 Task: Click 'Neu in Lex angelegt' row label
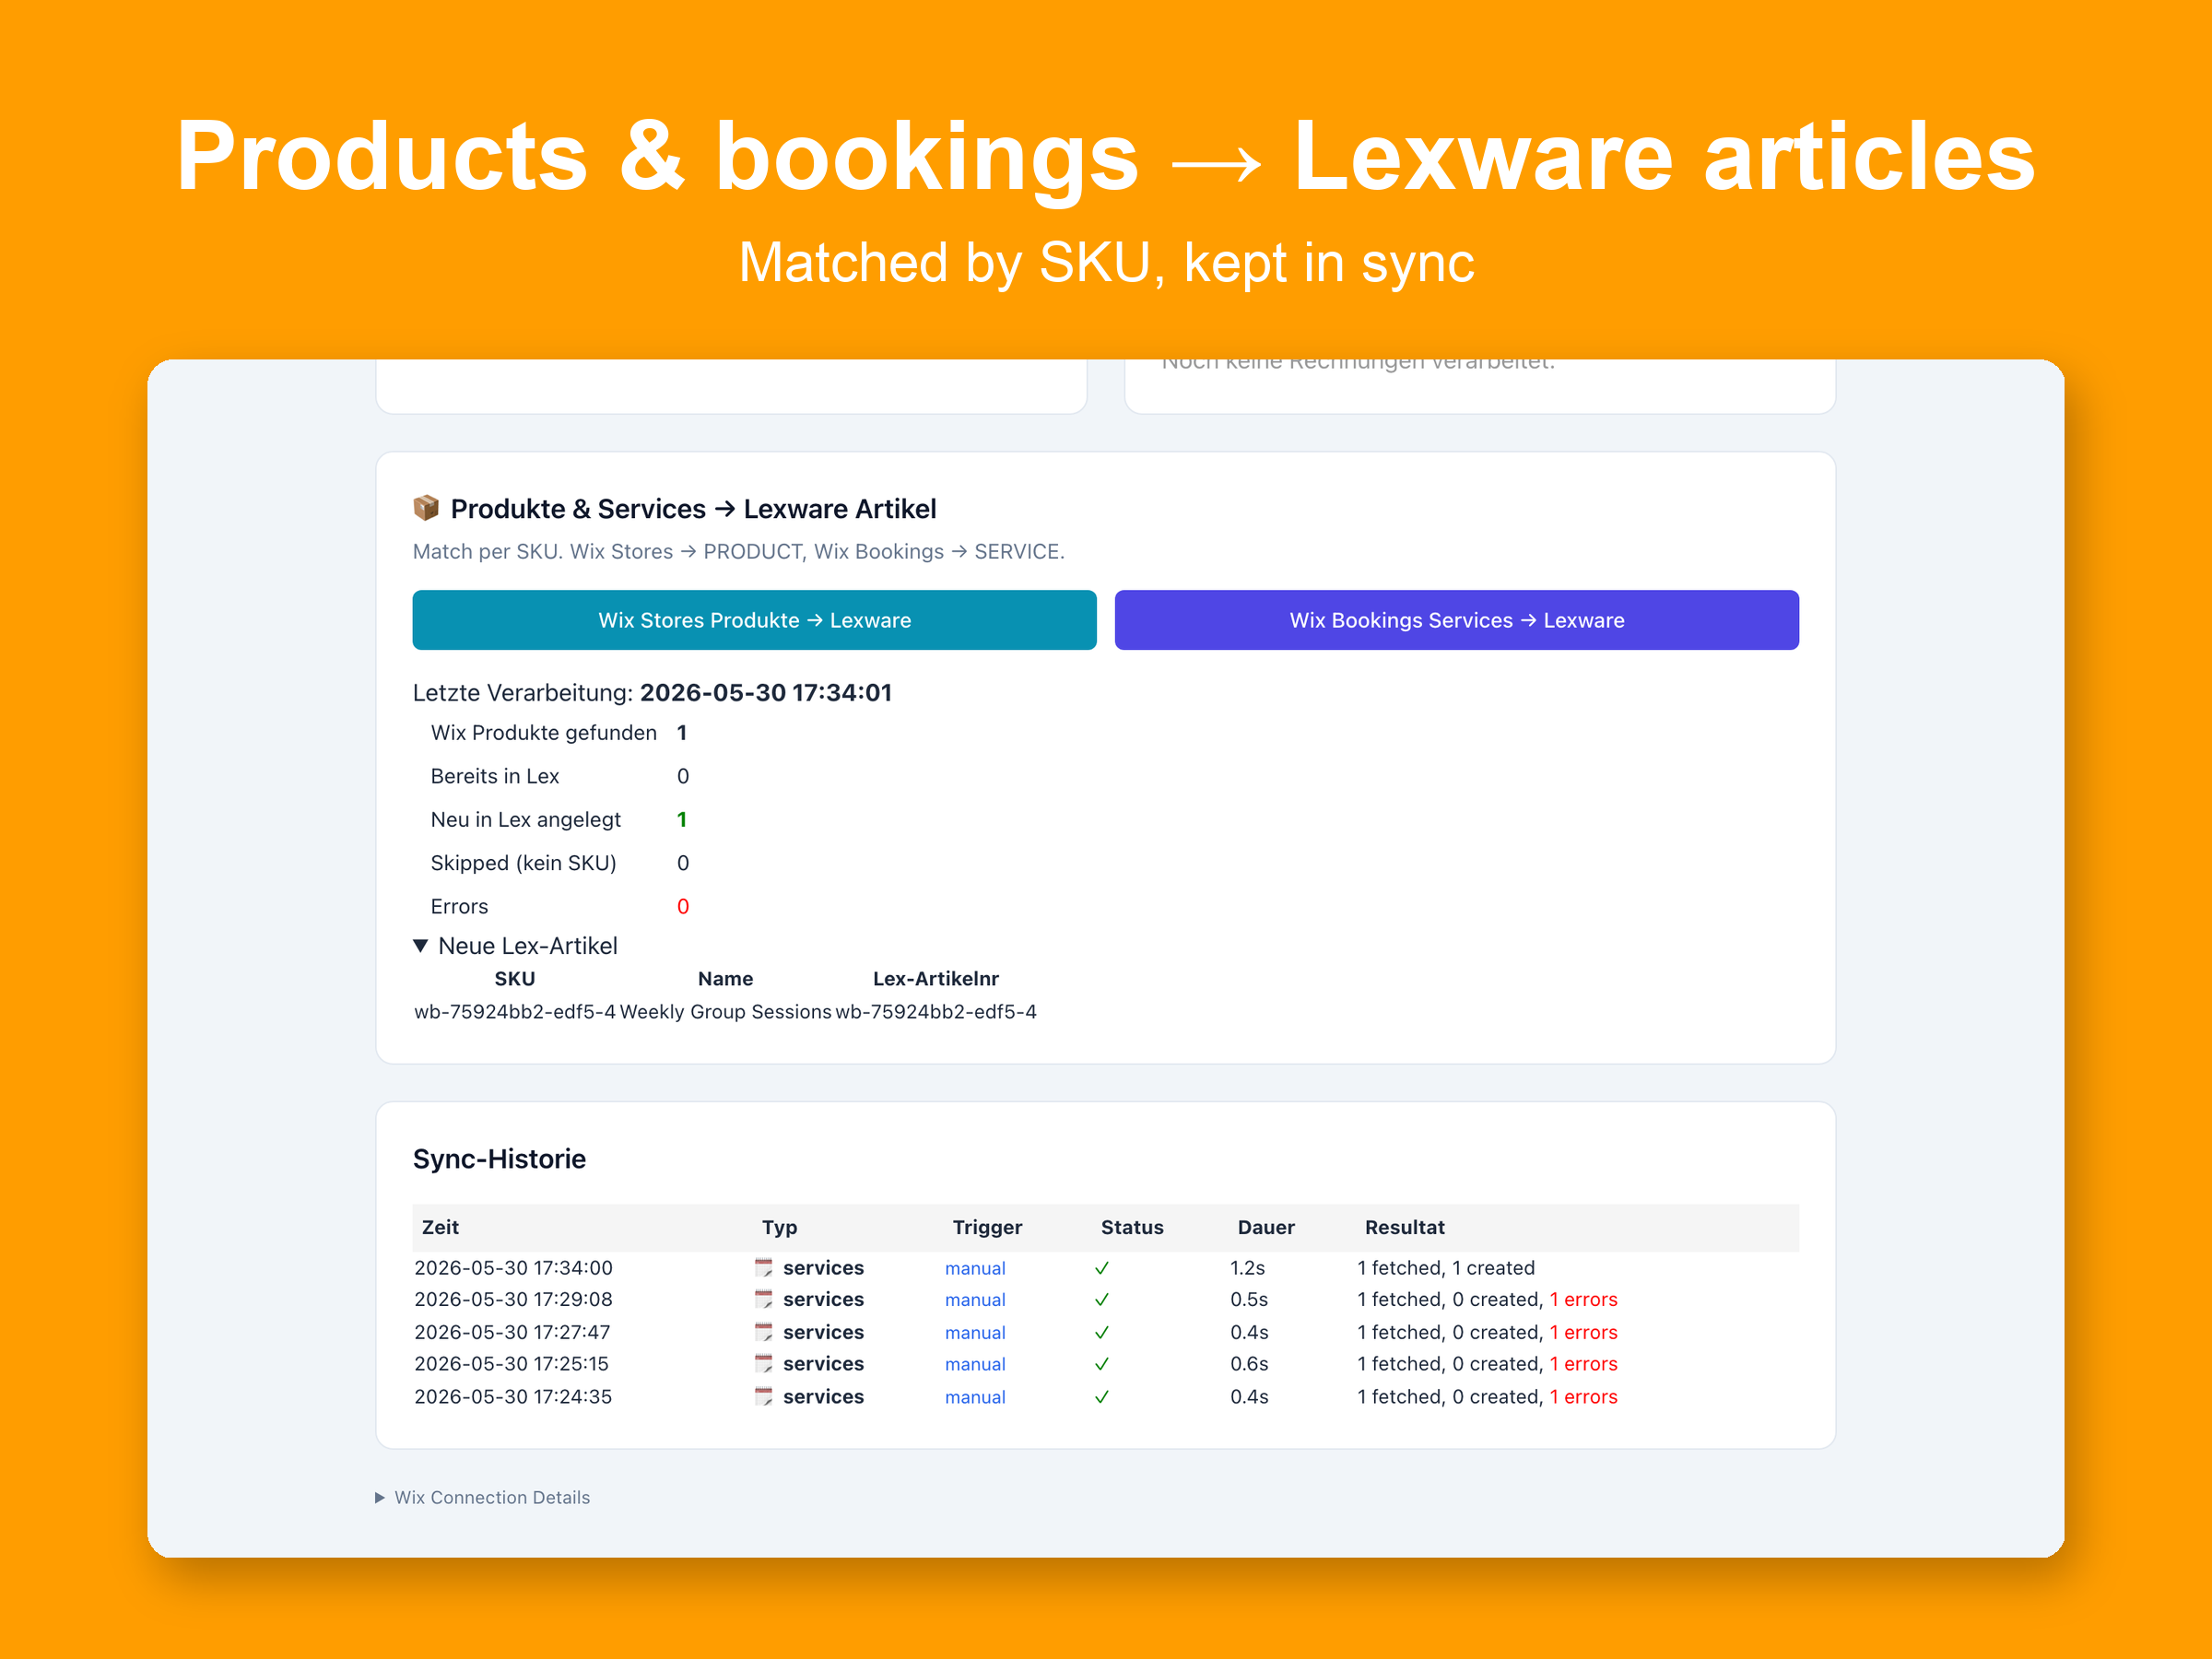click(526, 820)
